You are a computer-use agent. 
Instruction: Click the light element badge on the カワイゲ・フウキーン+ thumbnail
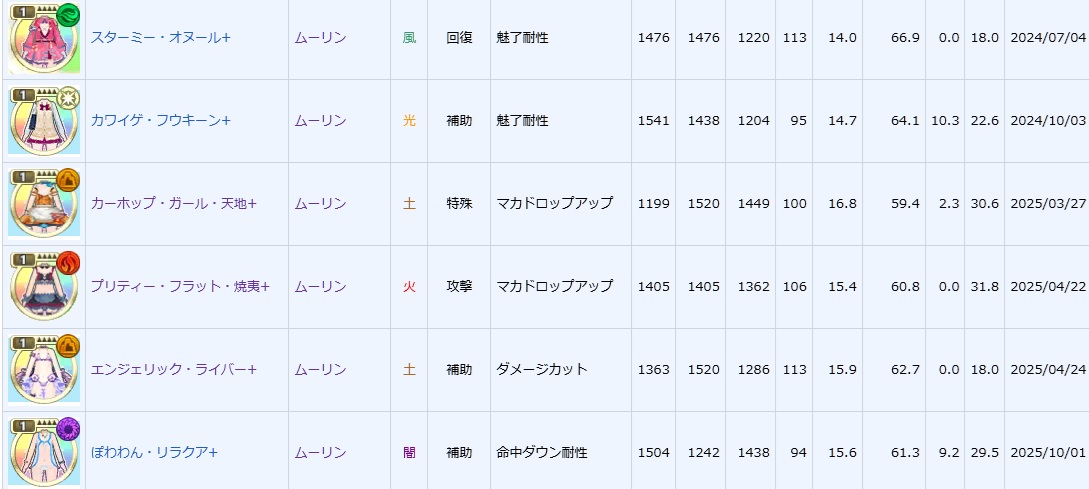pos(67,98)
